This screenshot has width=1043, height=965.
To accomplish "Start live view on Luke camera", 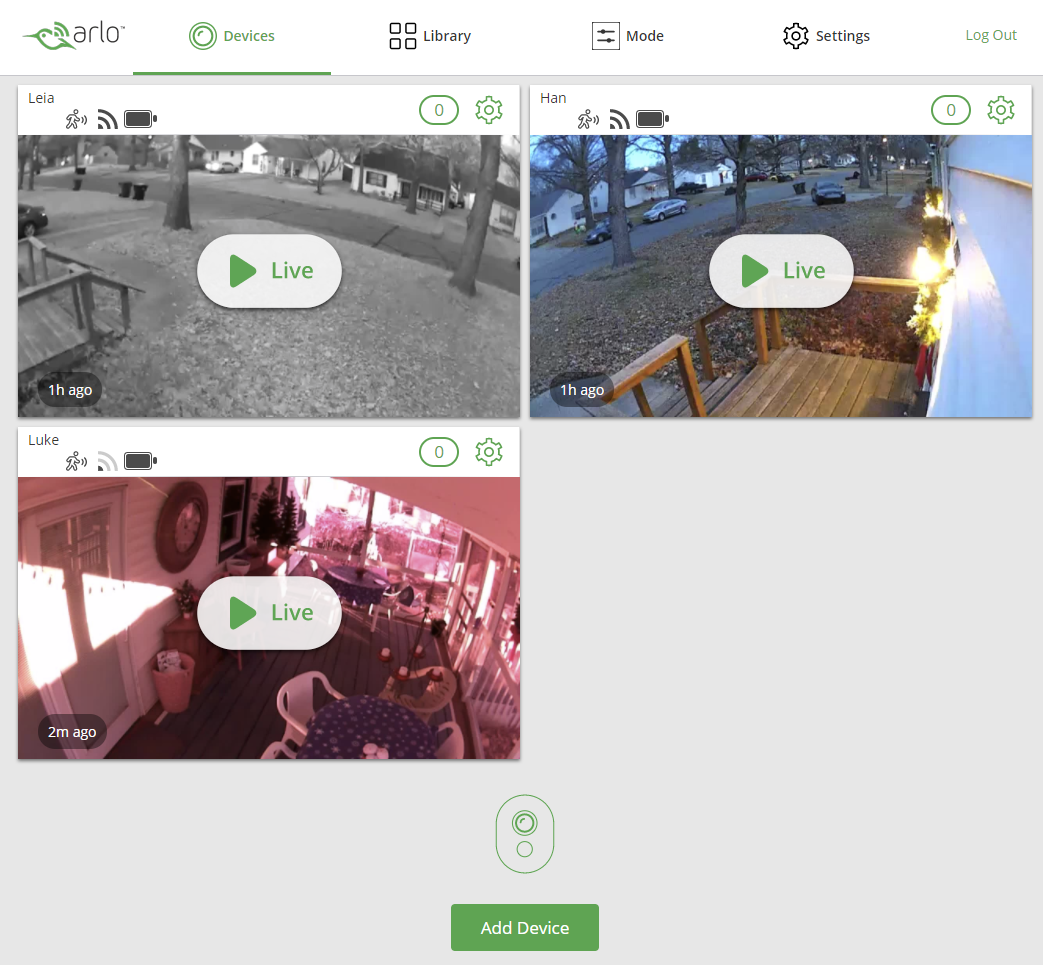I will pos(270,613).
